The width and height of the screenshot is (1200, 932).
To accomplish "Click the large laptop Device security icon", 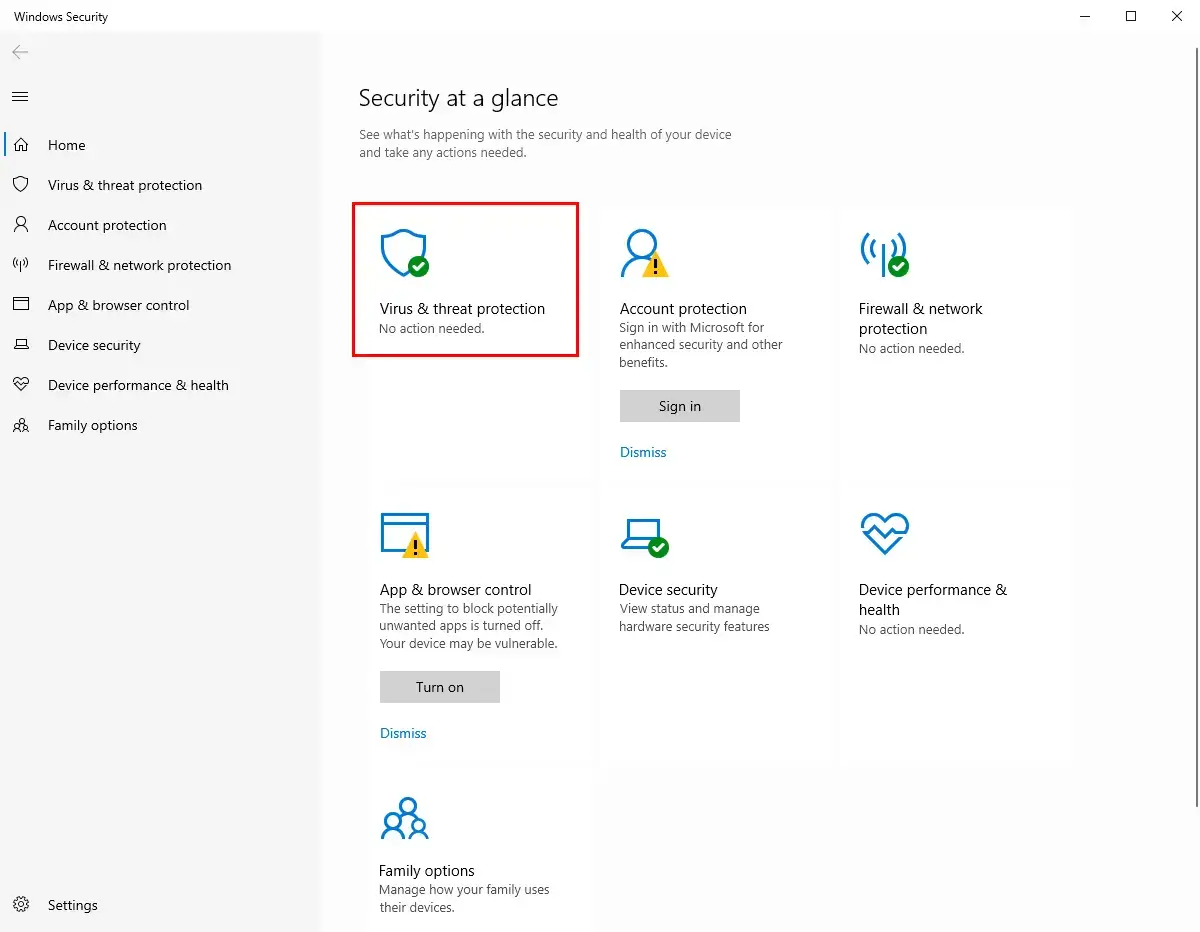I will (x=644, y=537).
